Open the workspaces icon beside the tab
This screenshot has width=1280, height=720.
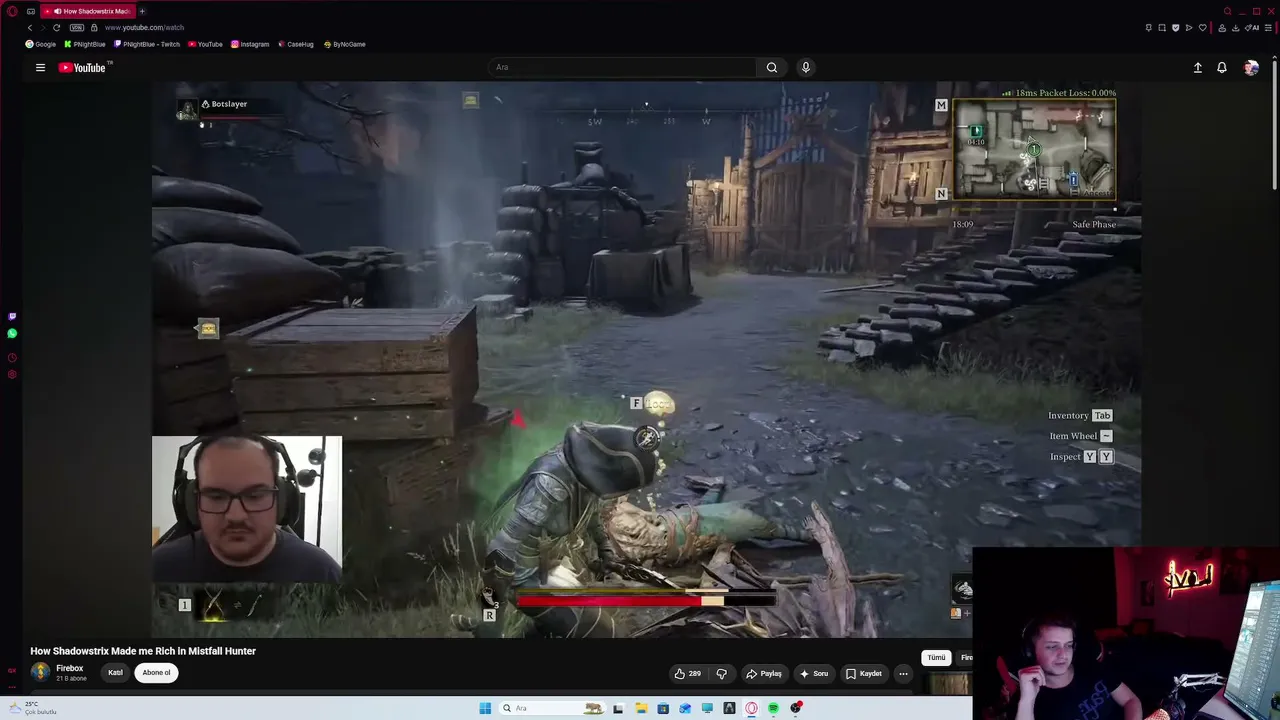tap(31, 11)
